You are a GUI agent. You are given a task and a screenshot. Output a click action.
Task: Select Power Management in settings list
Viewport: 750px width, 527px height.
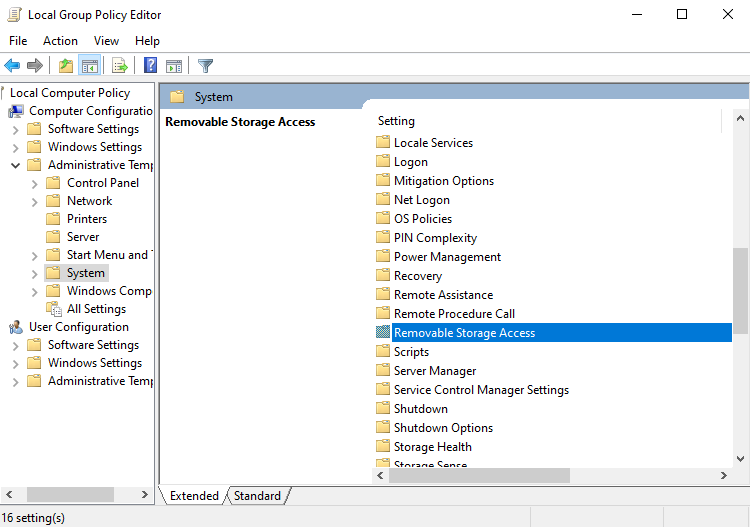click(x=447, y=257)
